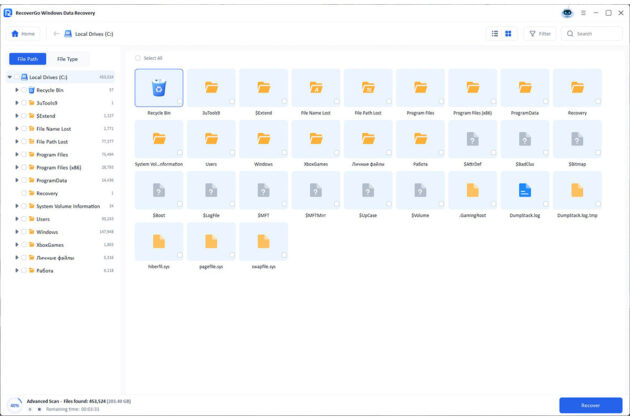630x420 pixels.
Task: Expand the File Name Lost tree node
Action: click(x=17, y=129)
